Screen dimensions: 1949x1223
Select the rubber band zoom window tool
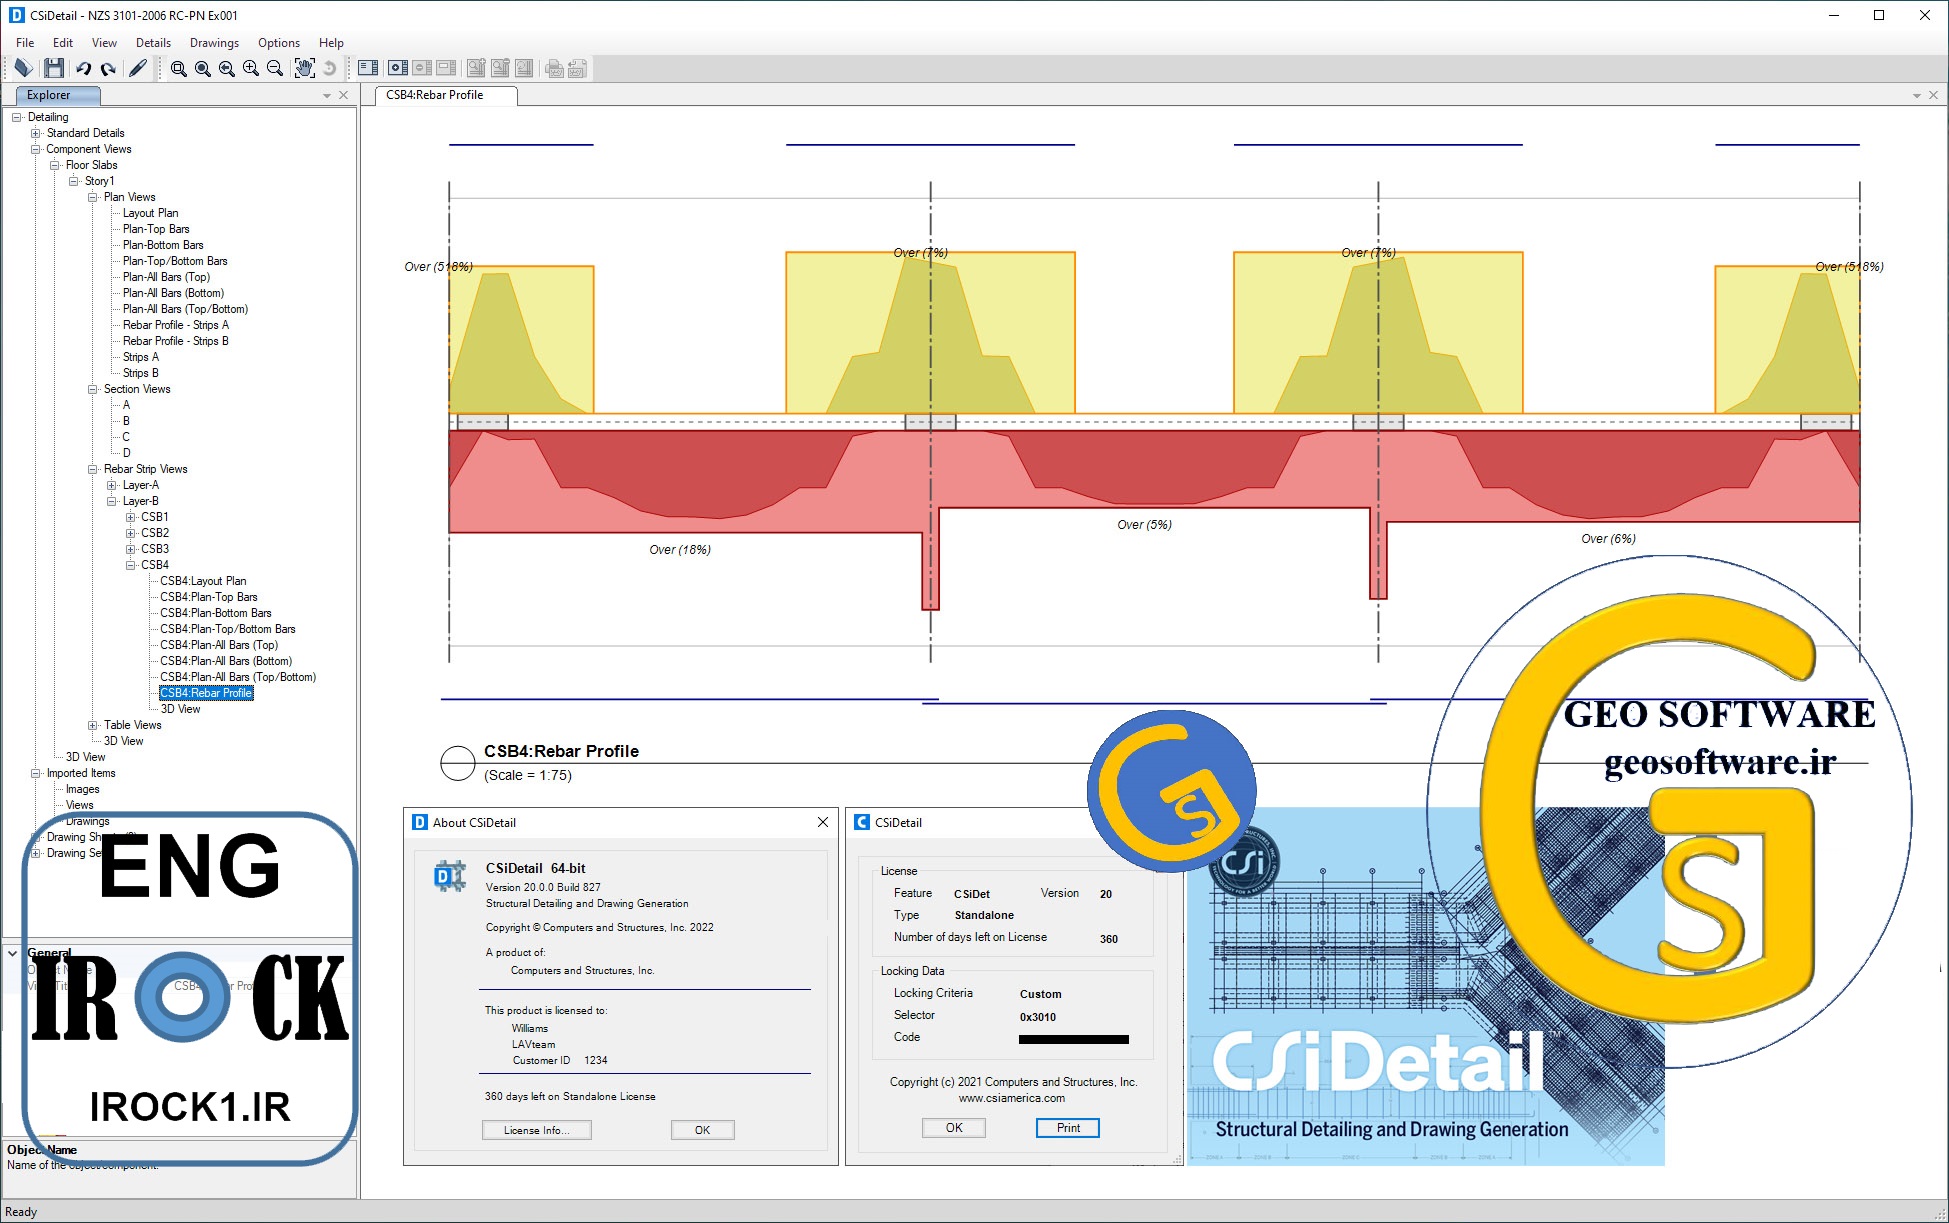178,68
